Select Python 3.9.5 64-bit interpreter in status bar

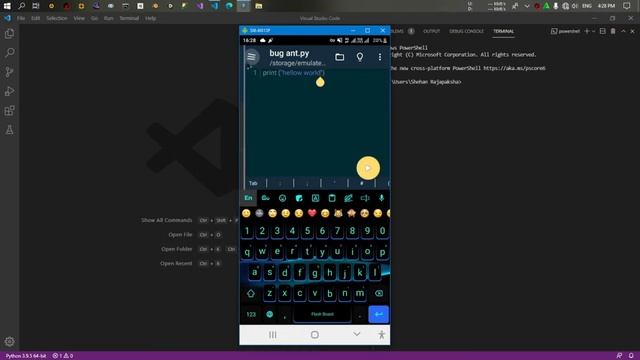(26, 356)
